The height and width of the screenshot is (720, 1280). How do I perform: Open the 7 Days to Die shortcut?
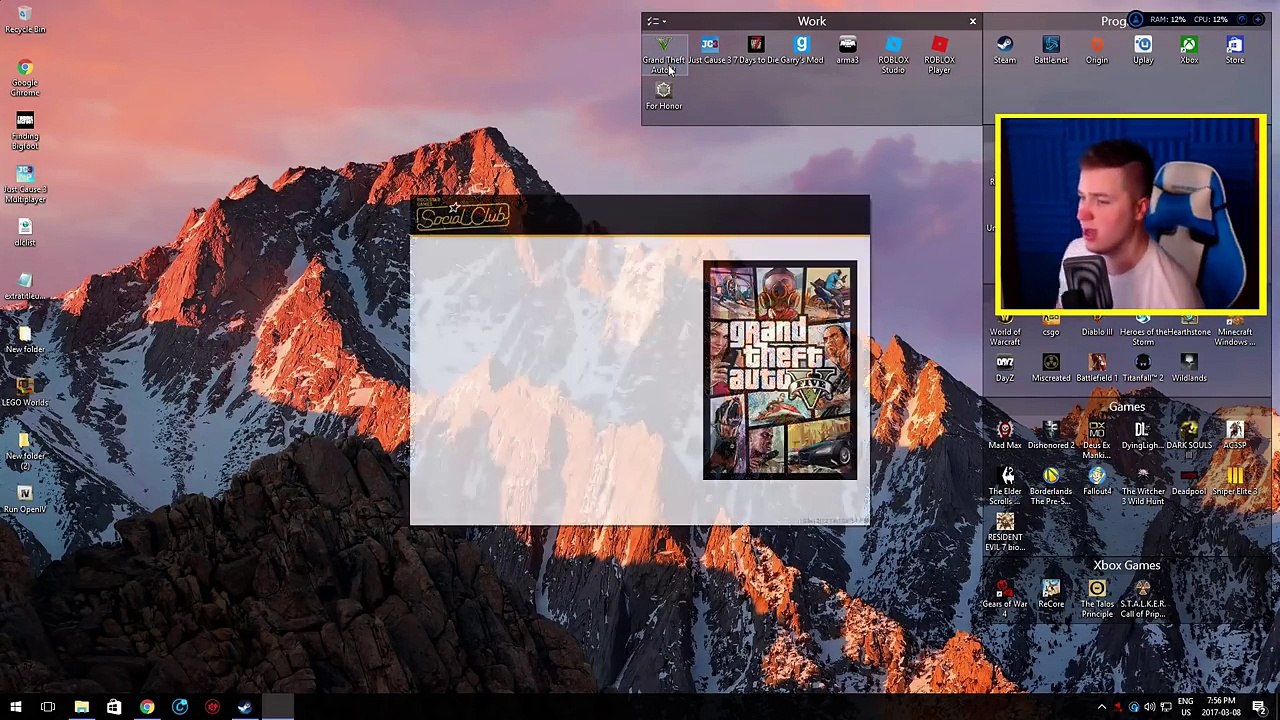755,50
